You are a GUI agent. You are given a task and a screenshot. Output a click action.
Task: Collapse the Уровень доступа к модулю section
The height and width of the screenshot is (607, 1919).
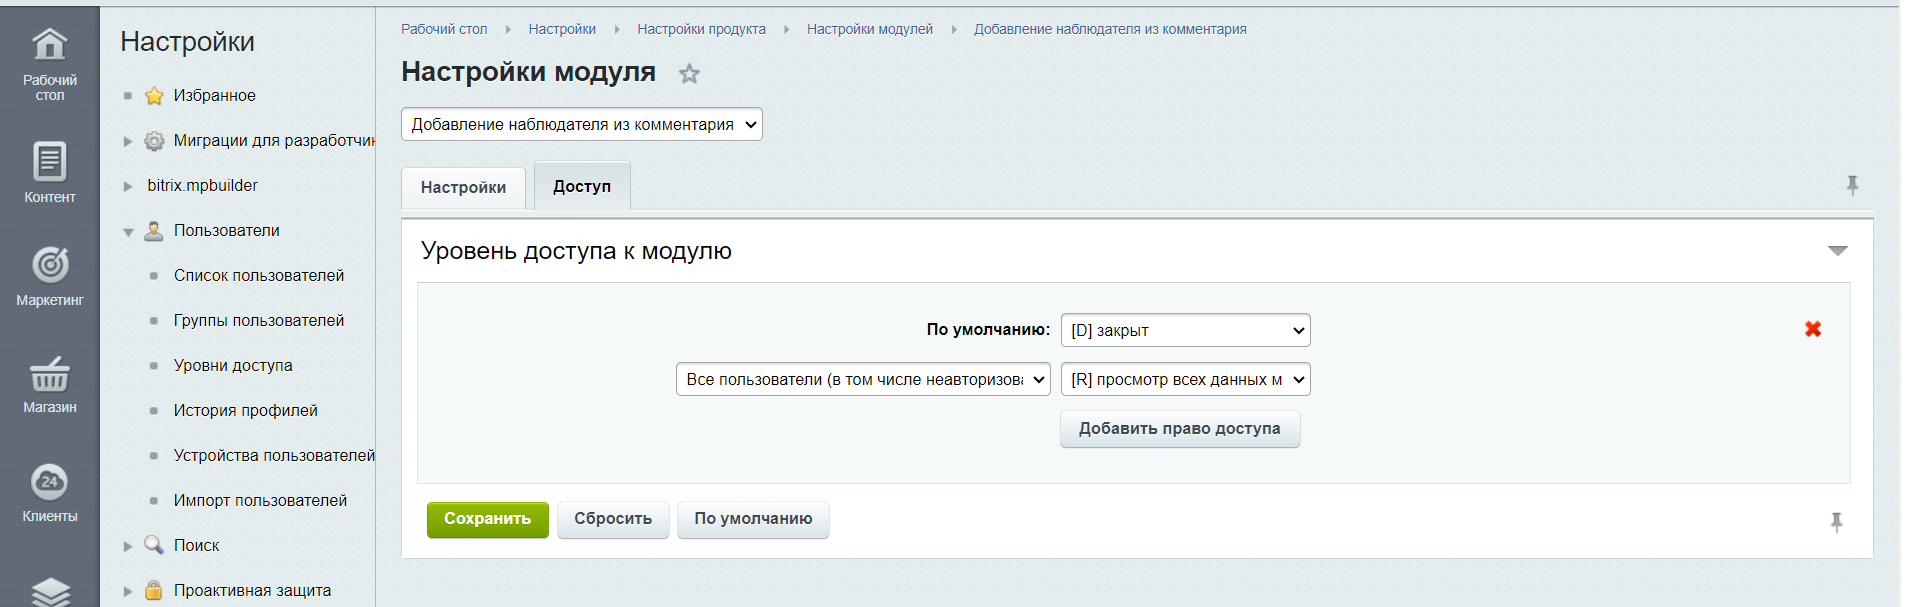click(1837, 251)
